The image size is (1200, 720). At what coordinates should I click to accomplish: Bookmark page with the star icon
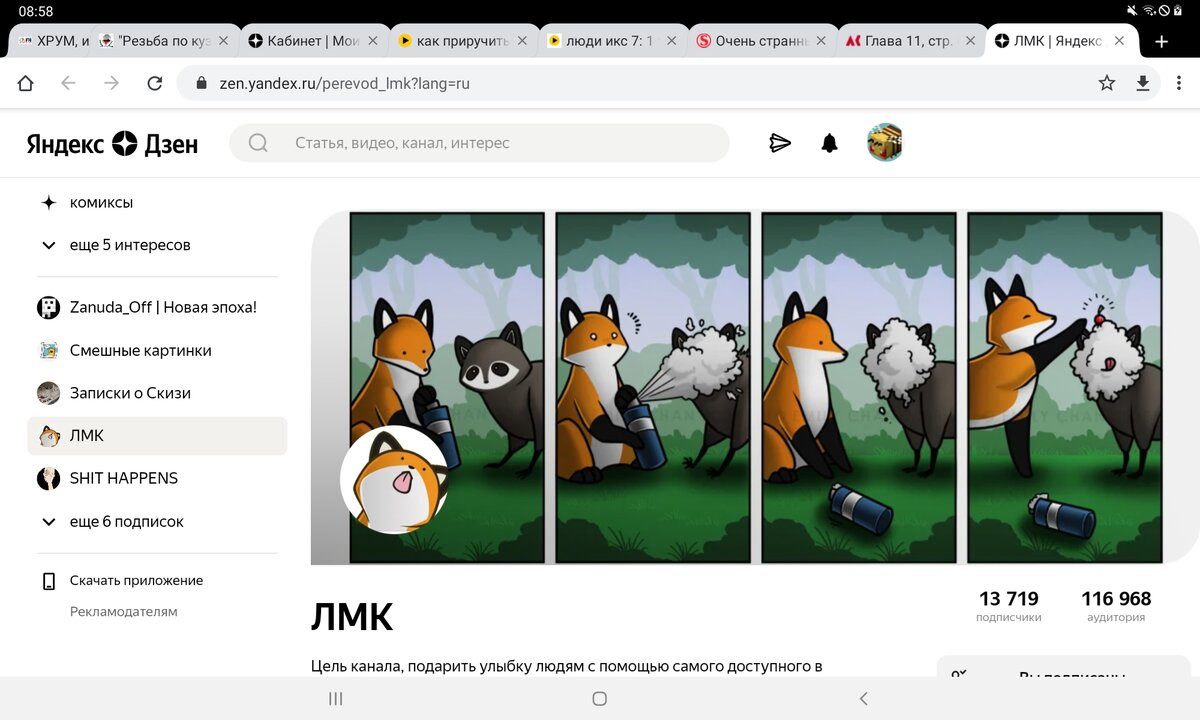(1106, 83)
